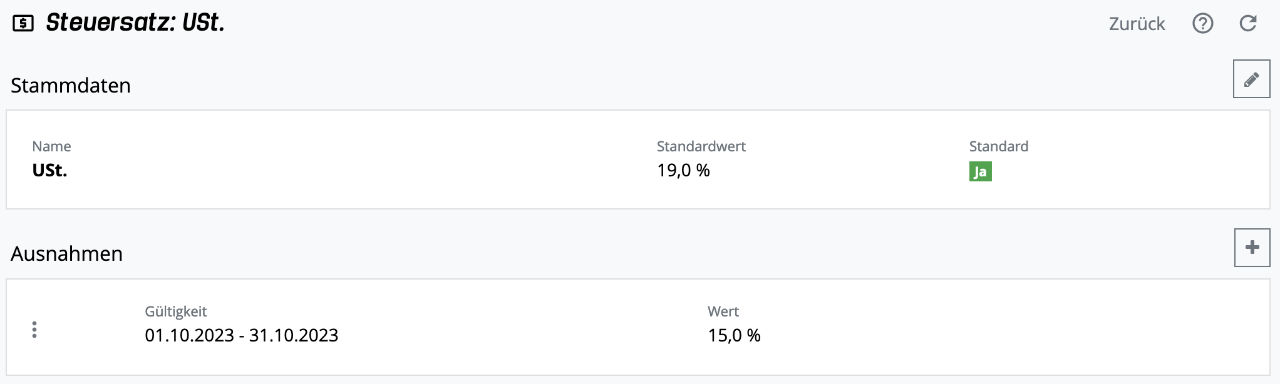
Task: Click the Zurück link
Action: tap(1136, 24)
